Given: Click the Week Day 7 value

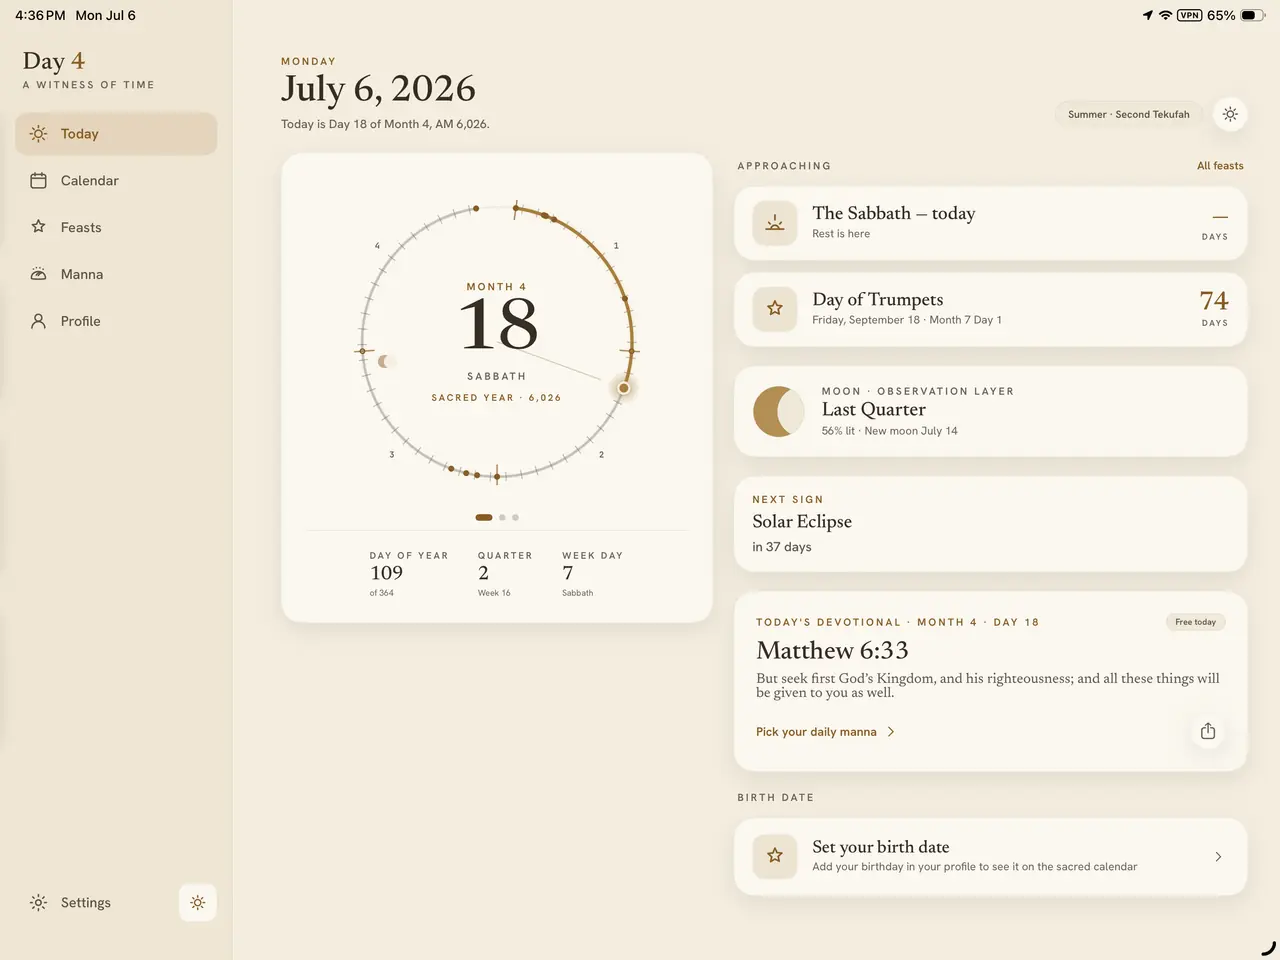Looking at the screenshot, I should [x=568, y=573].
